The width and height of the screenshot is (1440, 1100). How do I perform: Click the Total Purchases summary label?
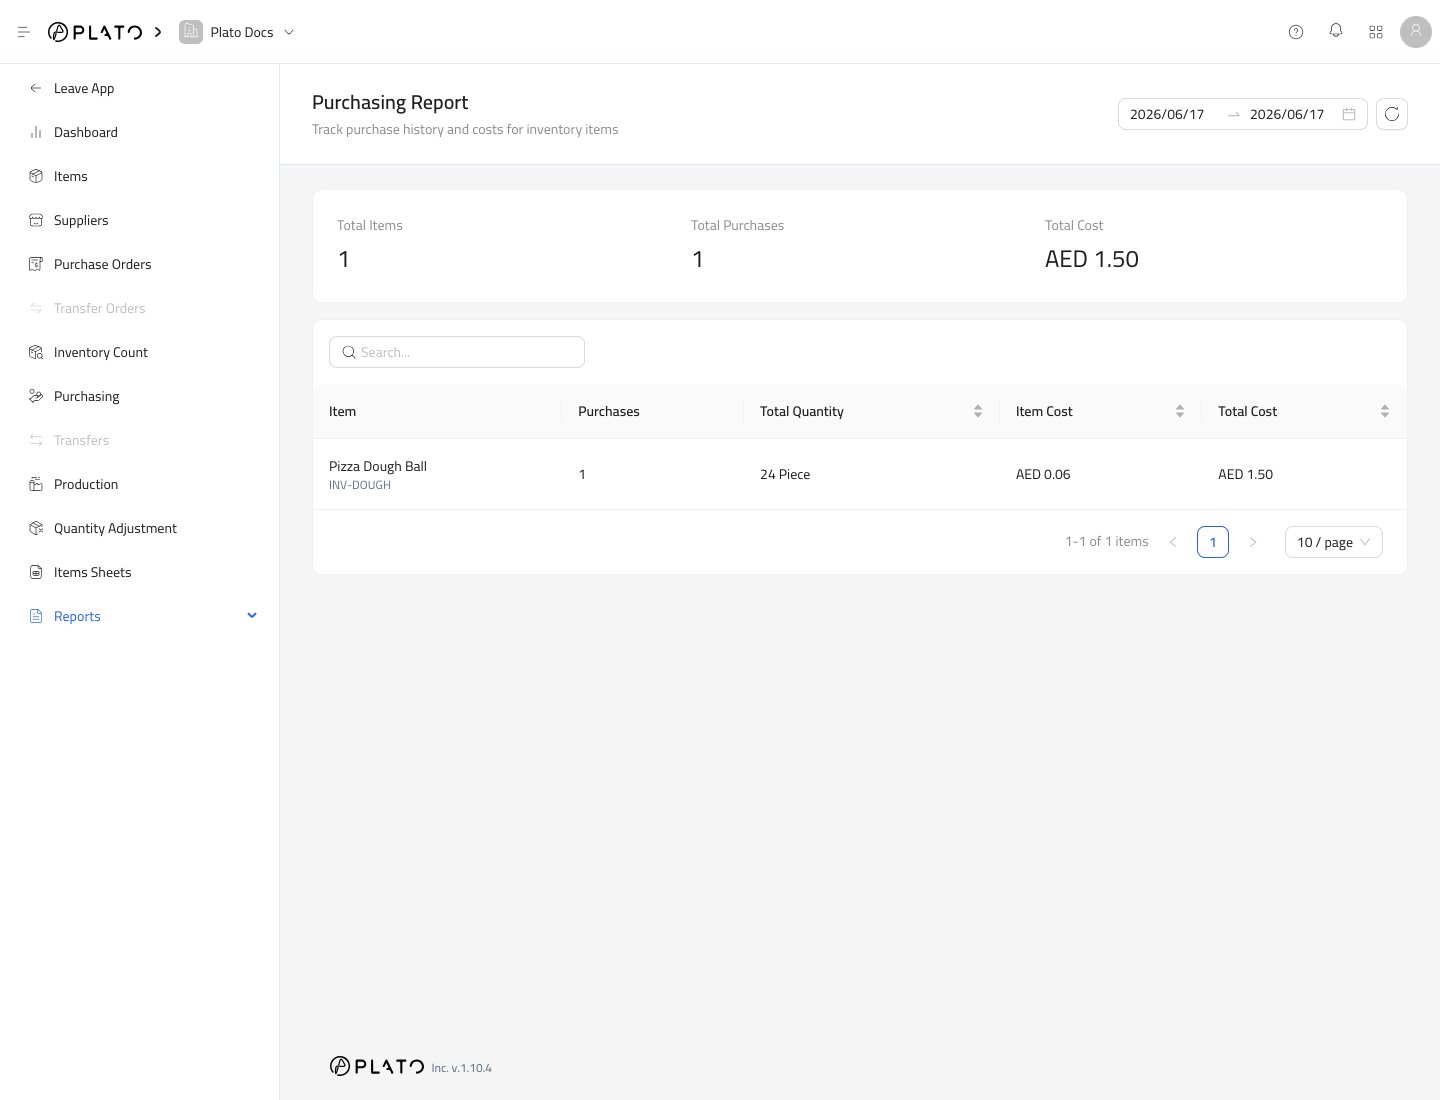click(x=737, y=225)
